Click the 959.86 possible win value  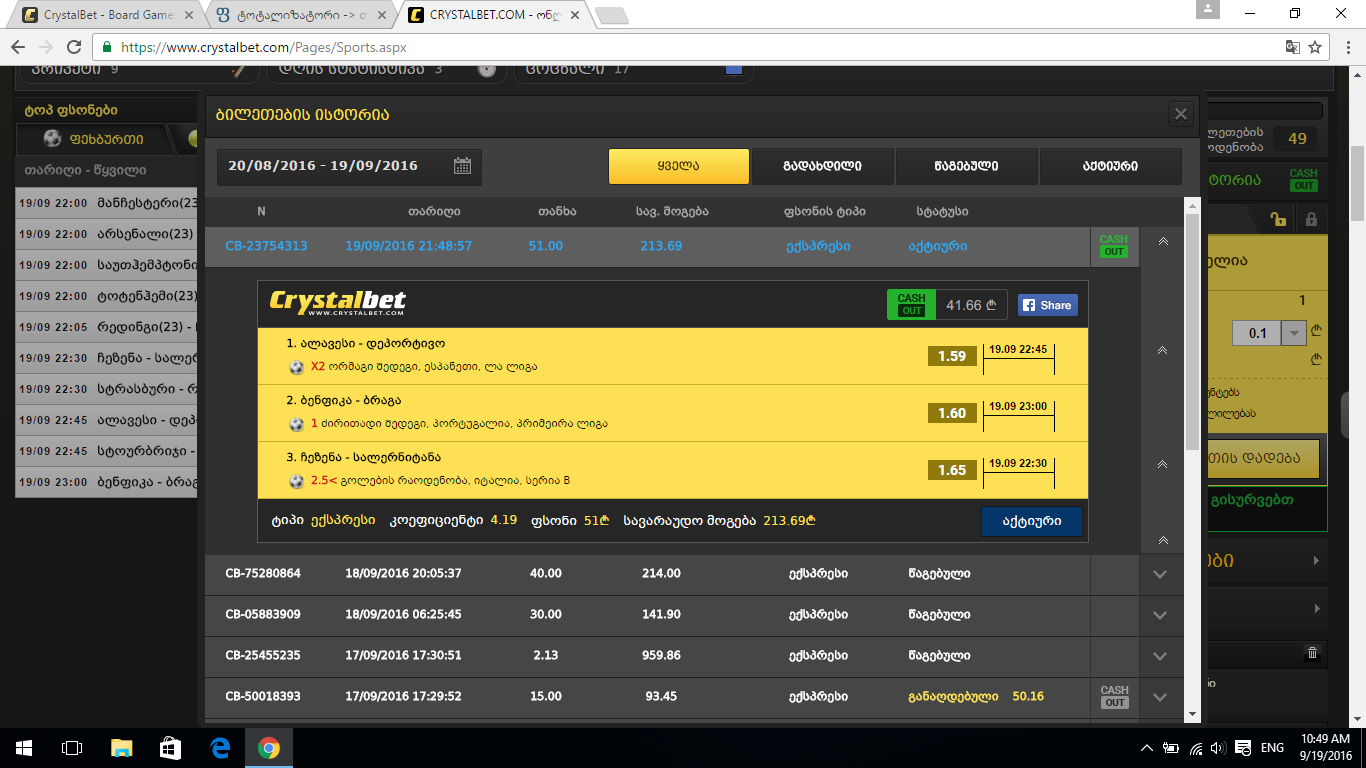click(x=661, y=656)
